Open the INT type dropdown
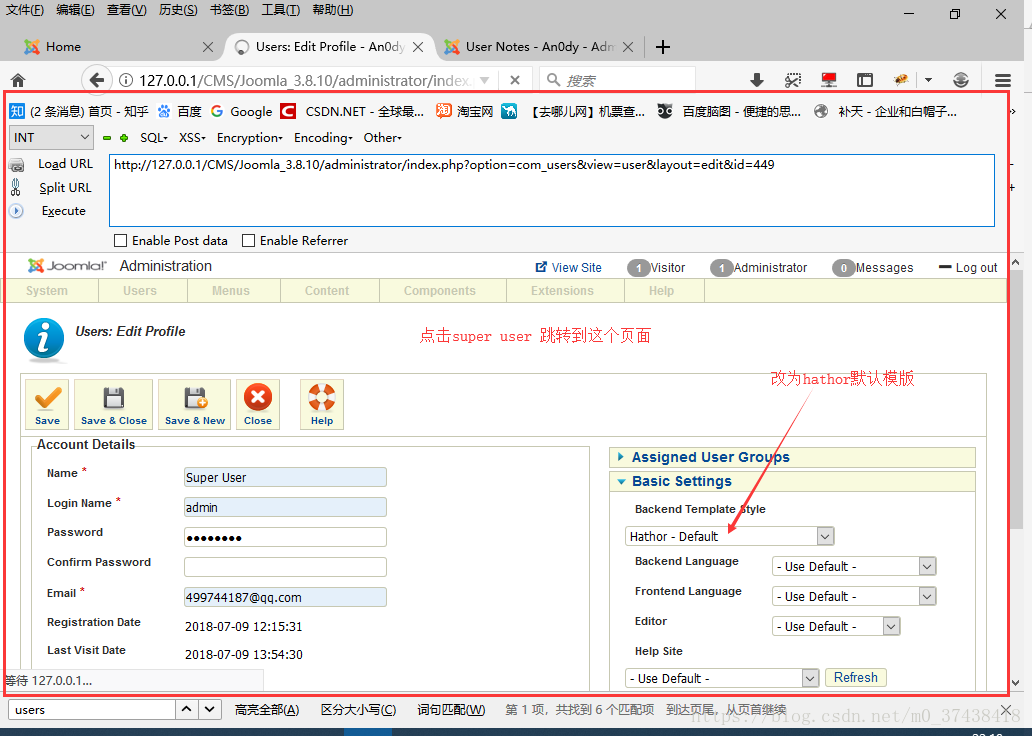The width and height of the screenshot is (1032, 736). (x=51, y=138)
